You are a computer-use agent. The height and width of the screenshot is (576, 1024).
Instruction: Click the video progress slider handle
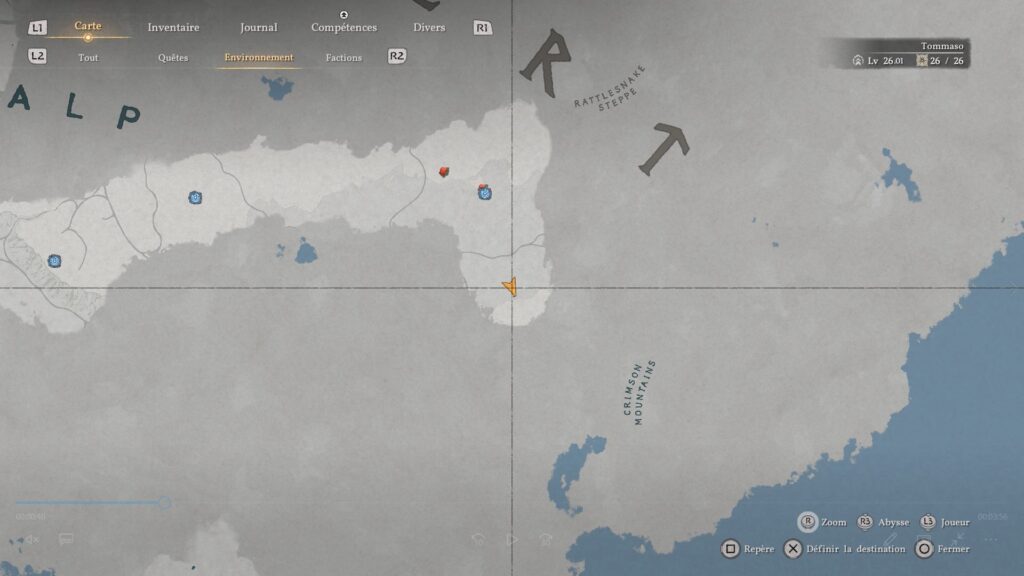[164, 503]
